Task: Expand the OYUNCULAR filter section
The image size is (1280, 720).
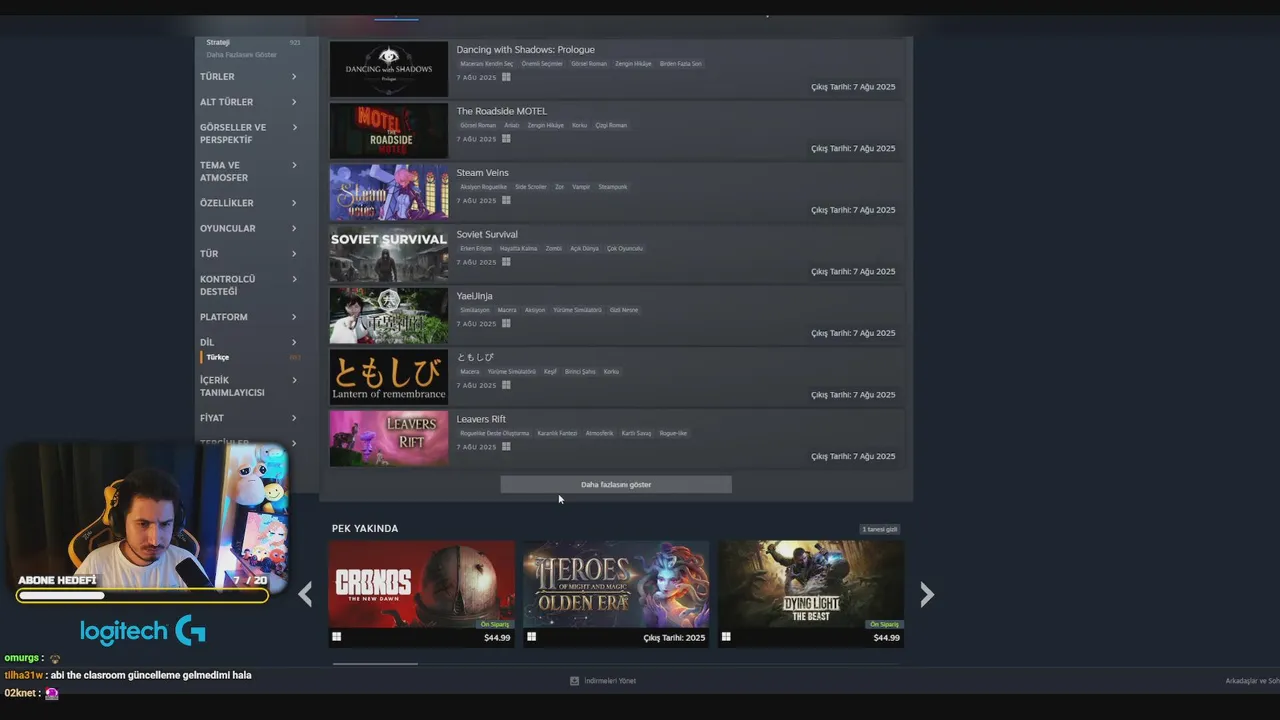Action: 249,228
